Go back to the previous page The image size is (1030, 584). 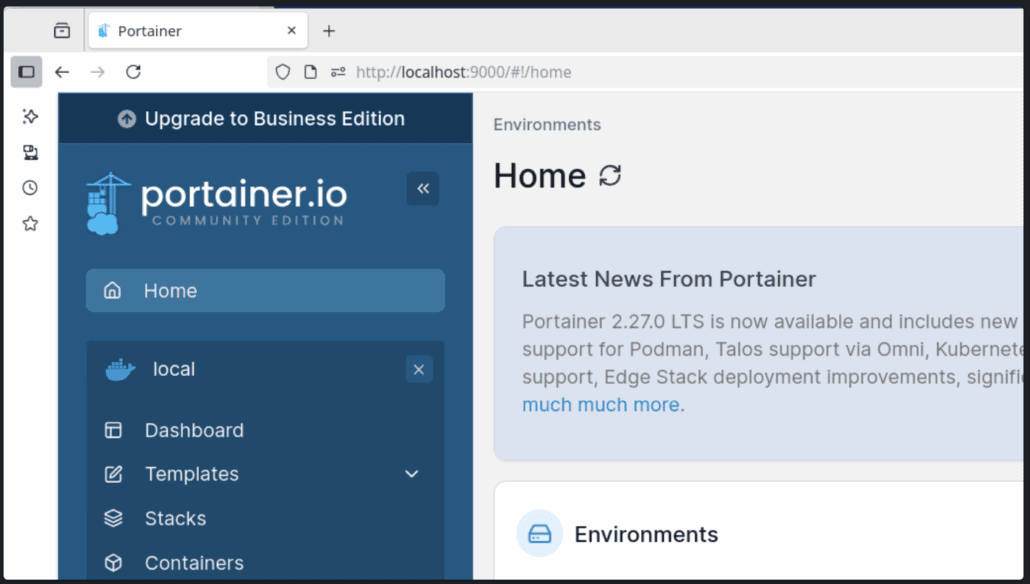point(62,72)
